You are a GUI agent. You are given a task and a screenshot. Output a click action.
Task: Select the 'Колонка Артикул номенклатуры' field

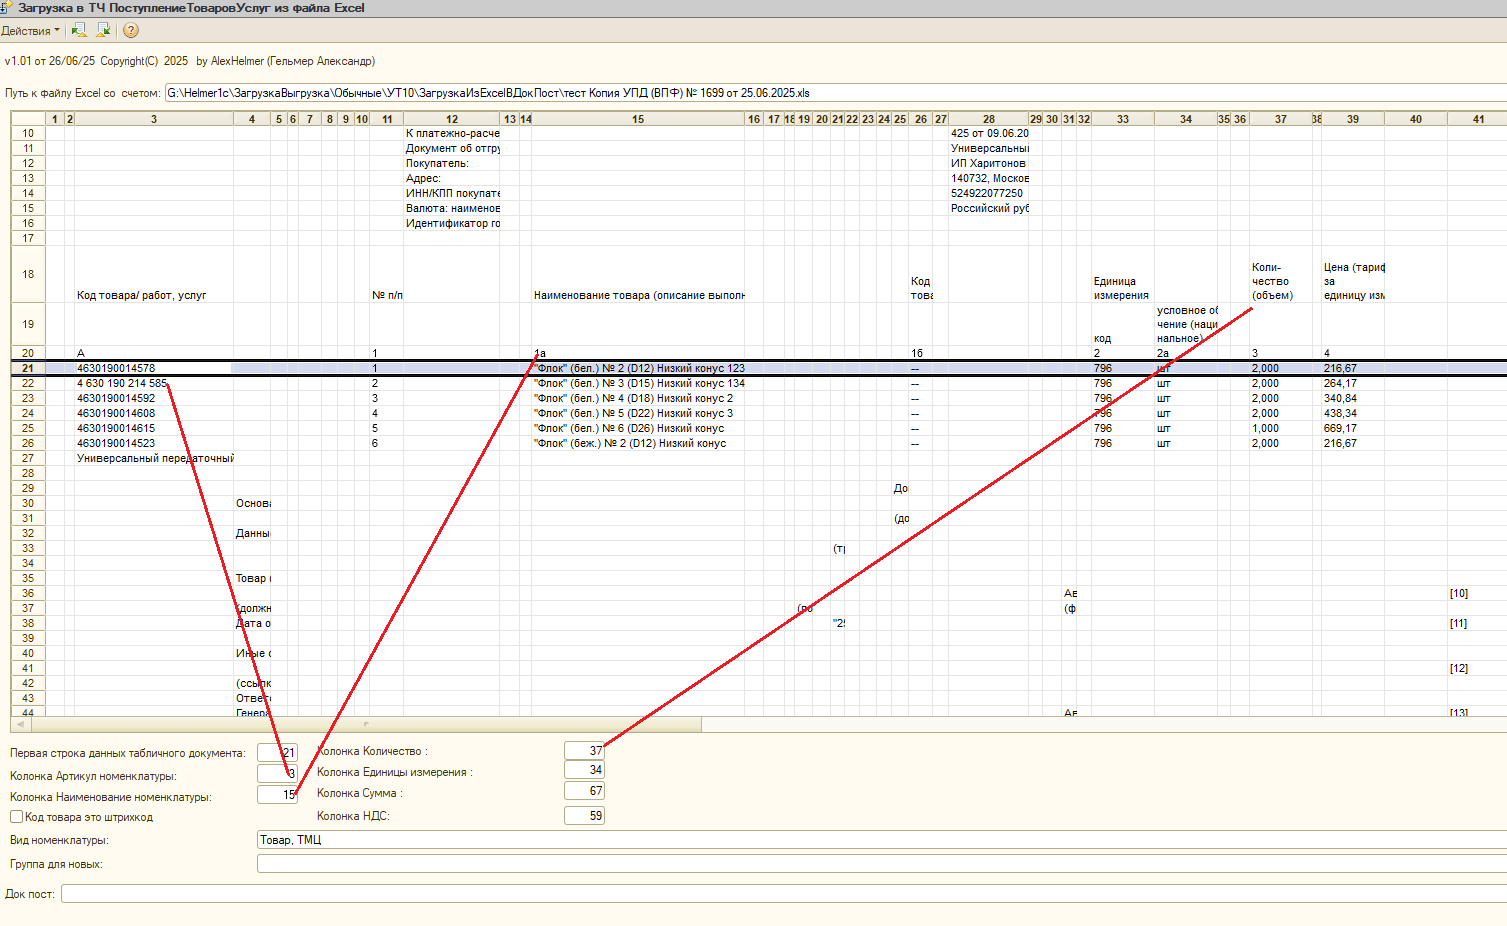(277, 774)
